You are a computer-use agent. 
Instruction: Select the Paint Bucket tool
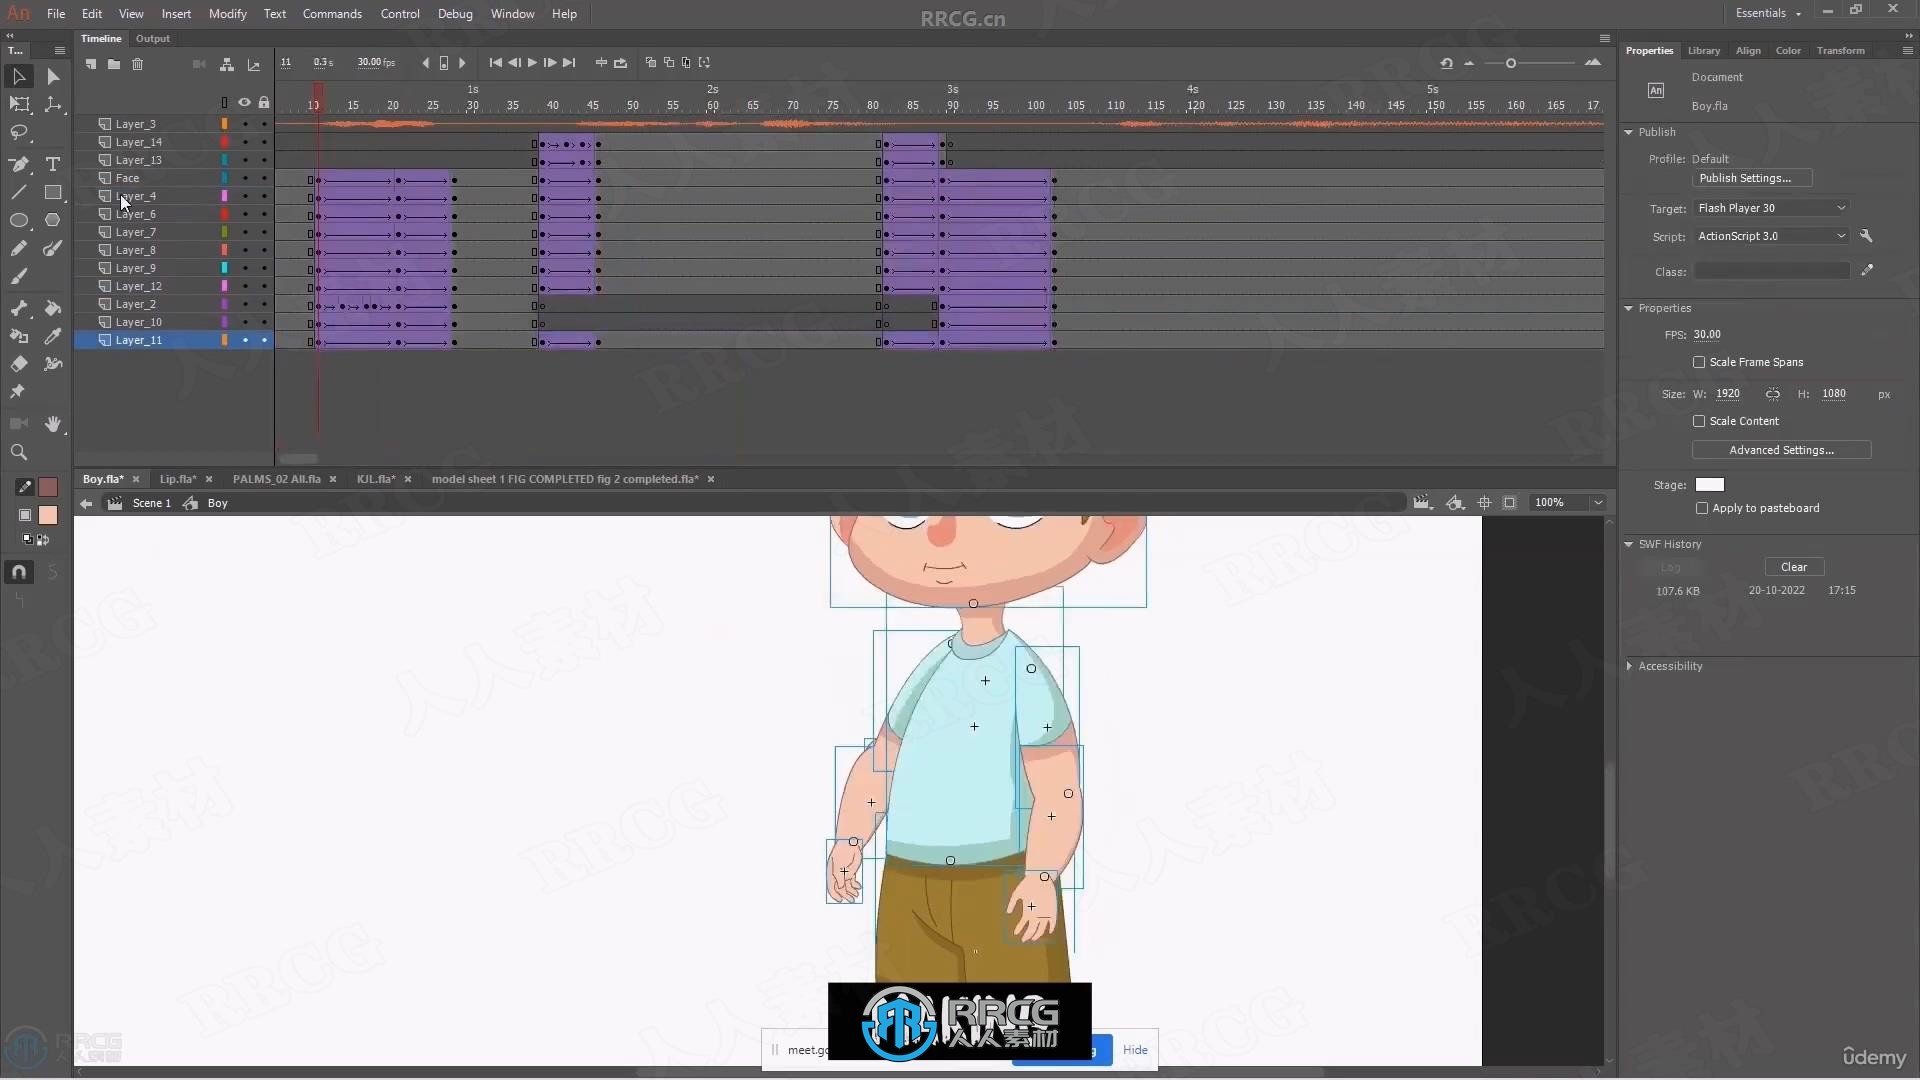[x=53, y=308]
